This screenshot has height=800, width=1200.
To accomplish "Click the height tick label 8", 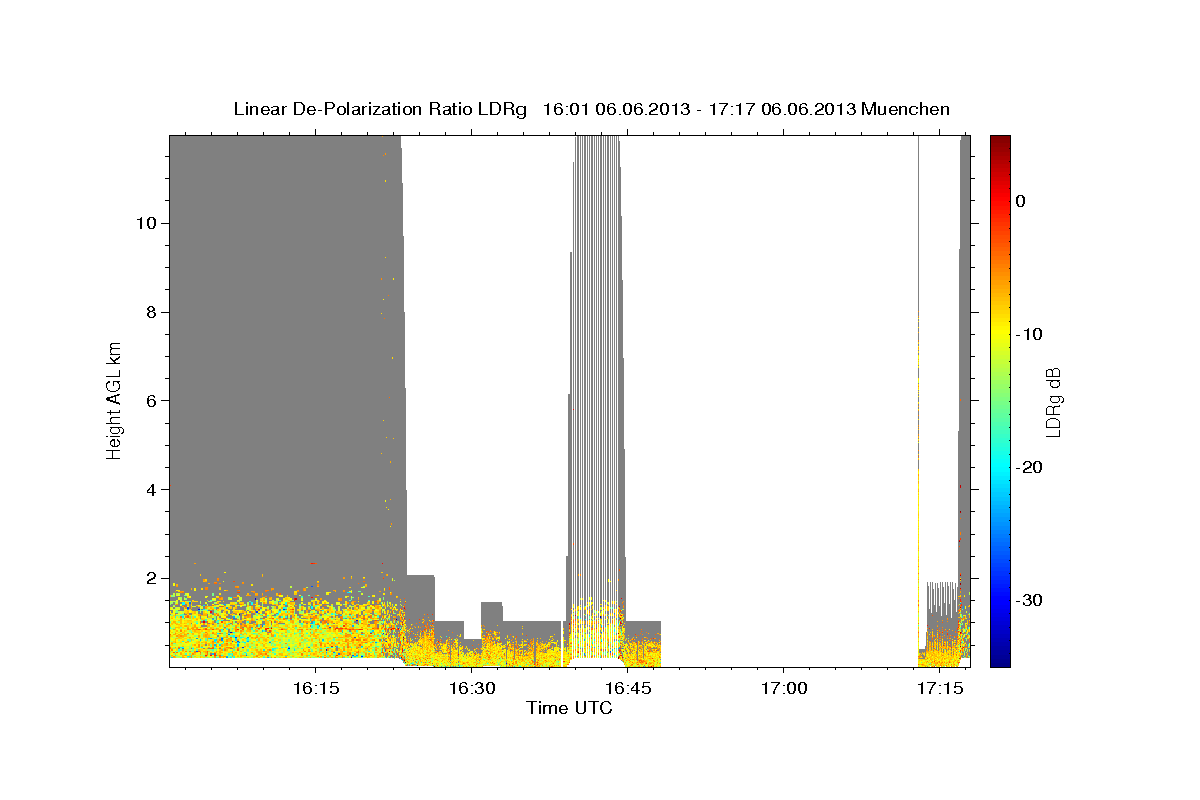I will tap(149, 312).
